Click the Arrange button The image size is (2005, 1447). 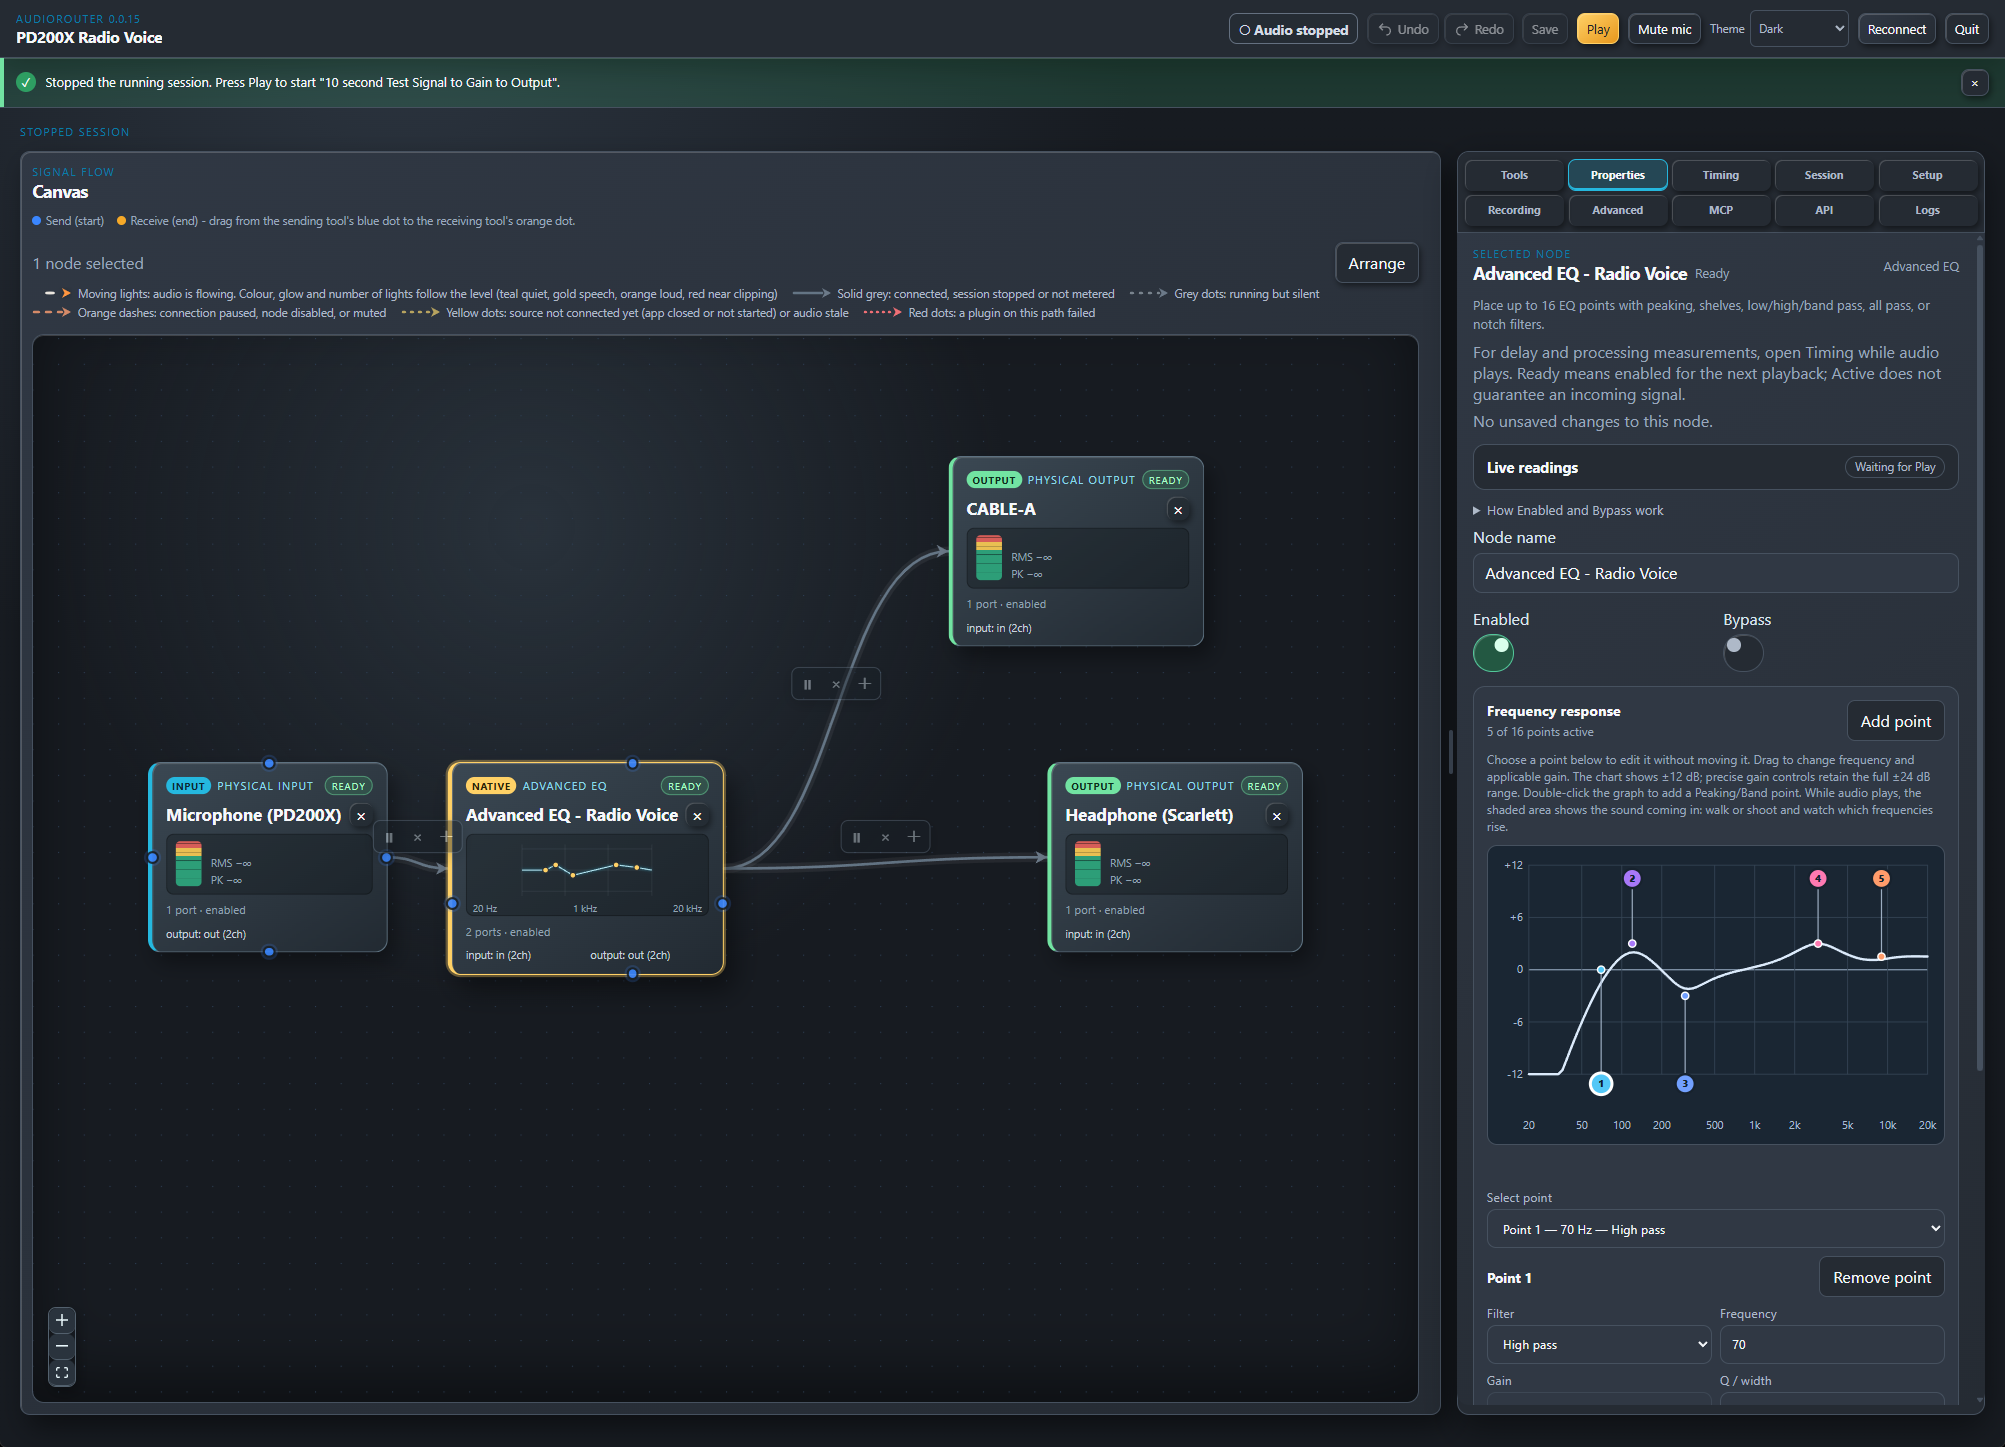coord(1376,263)
